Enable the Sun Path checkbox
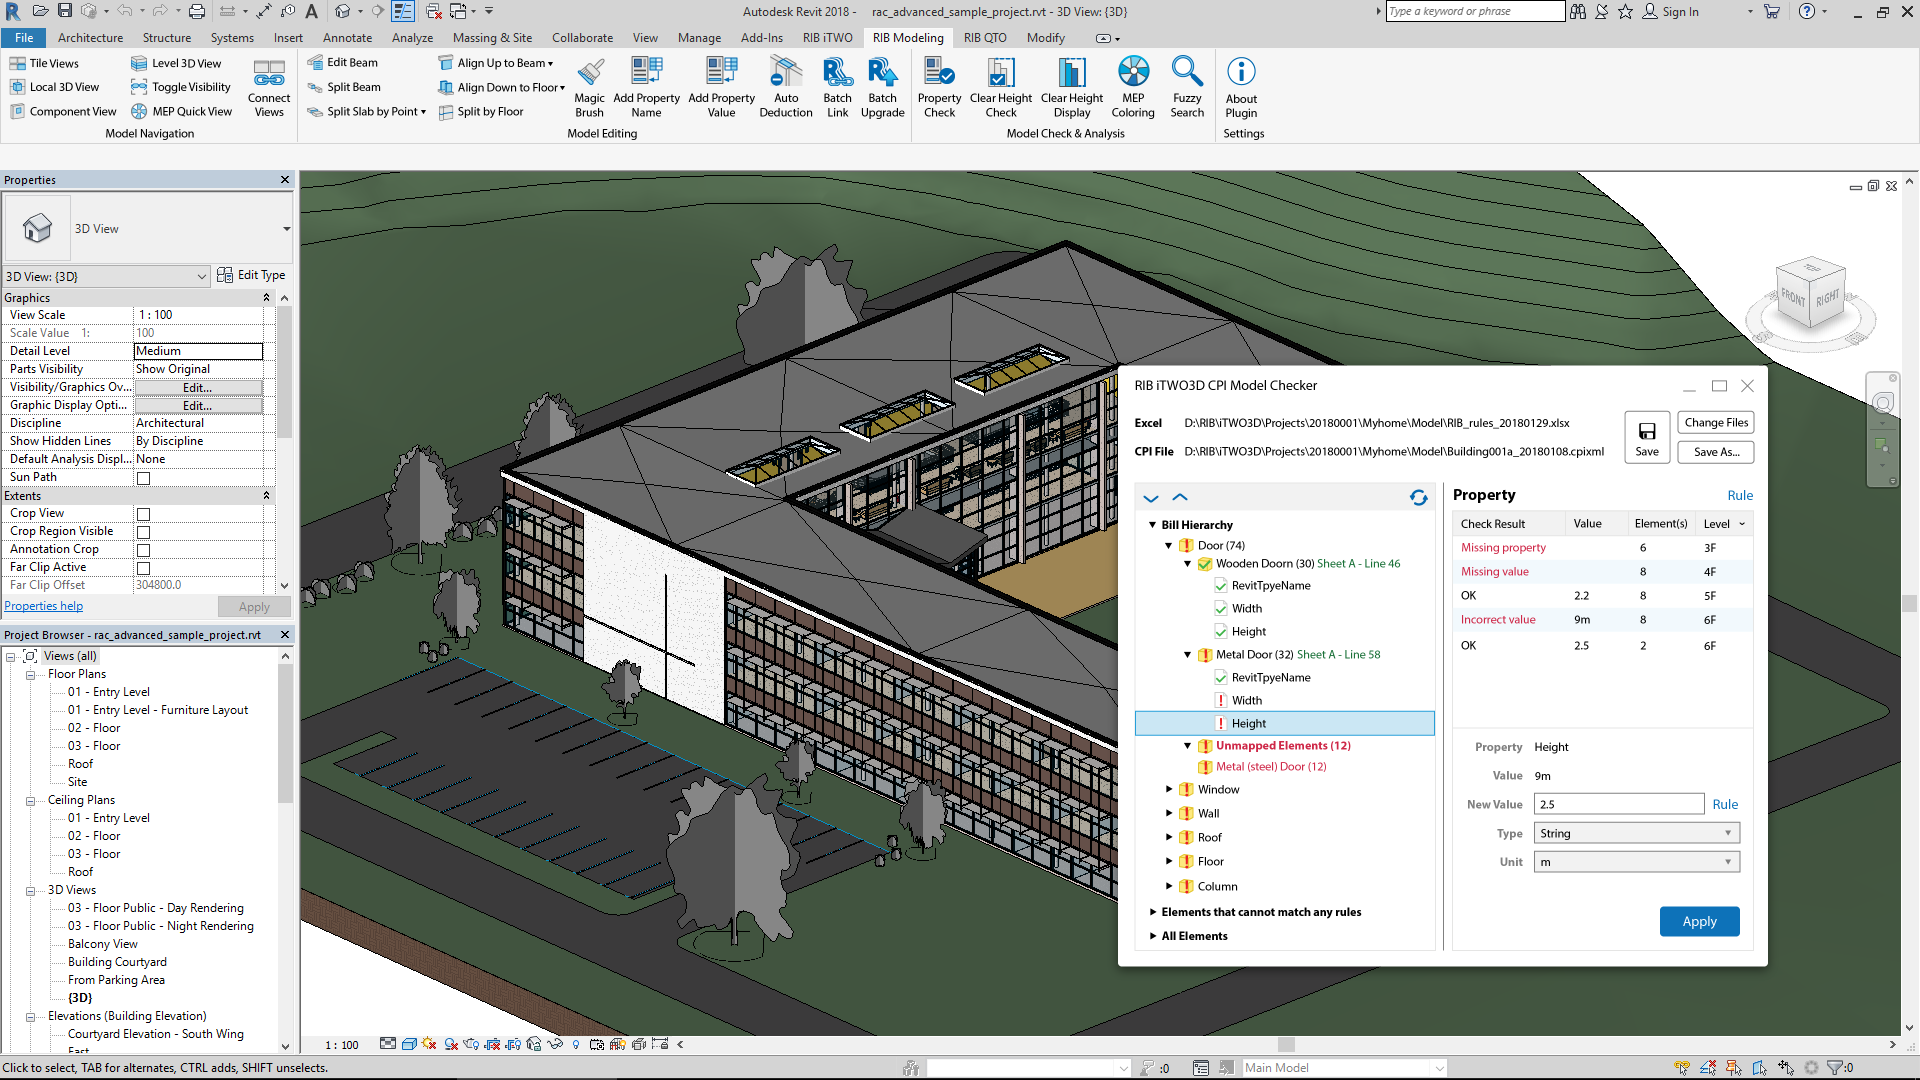 143,478
